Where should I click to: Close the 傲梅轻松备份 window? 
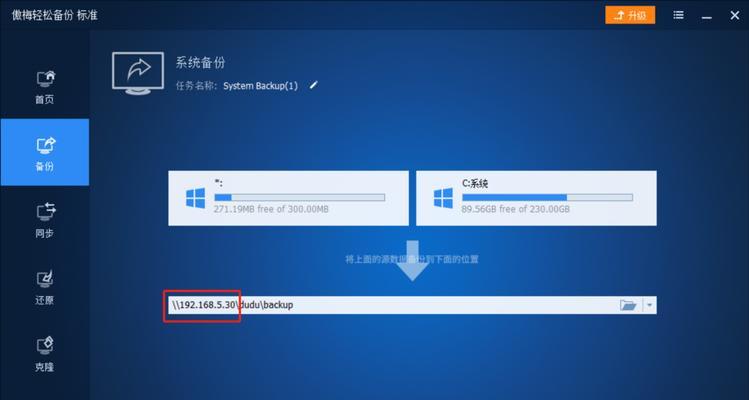pyautogui.click(x=735, y=15)
